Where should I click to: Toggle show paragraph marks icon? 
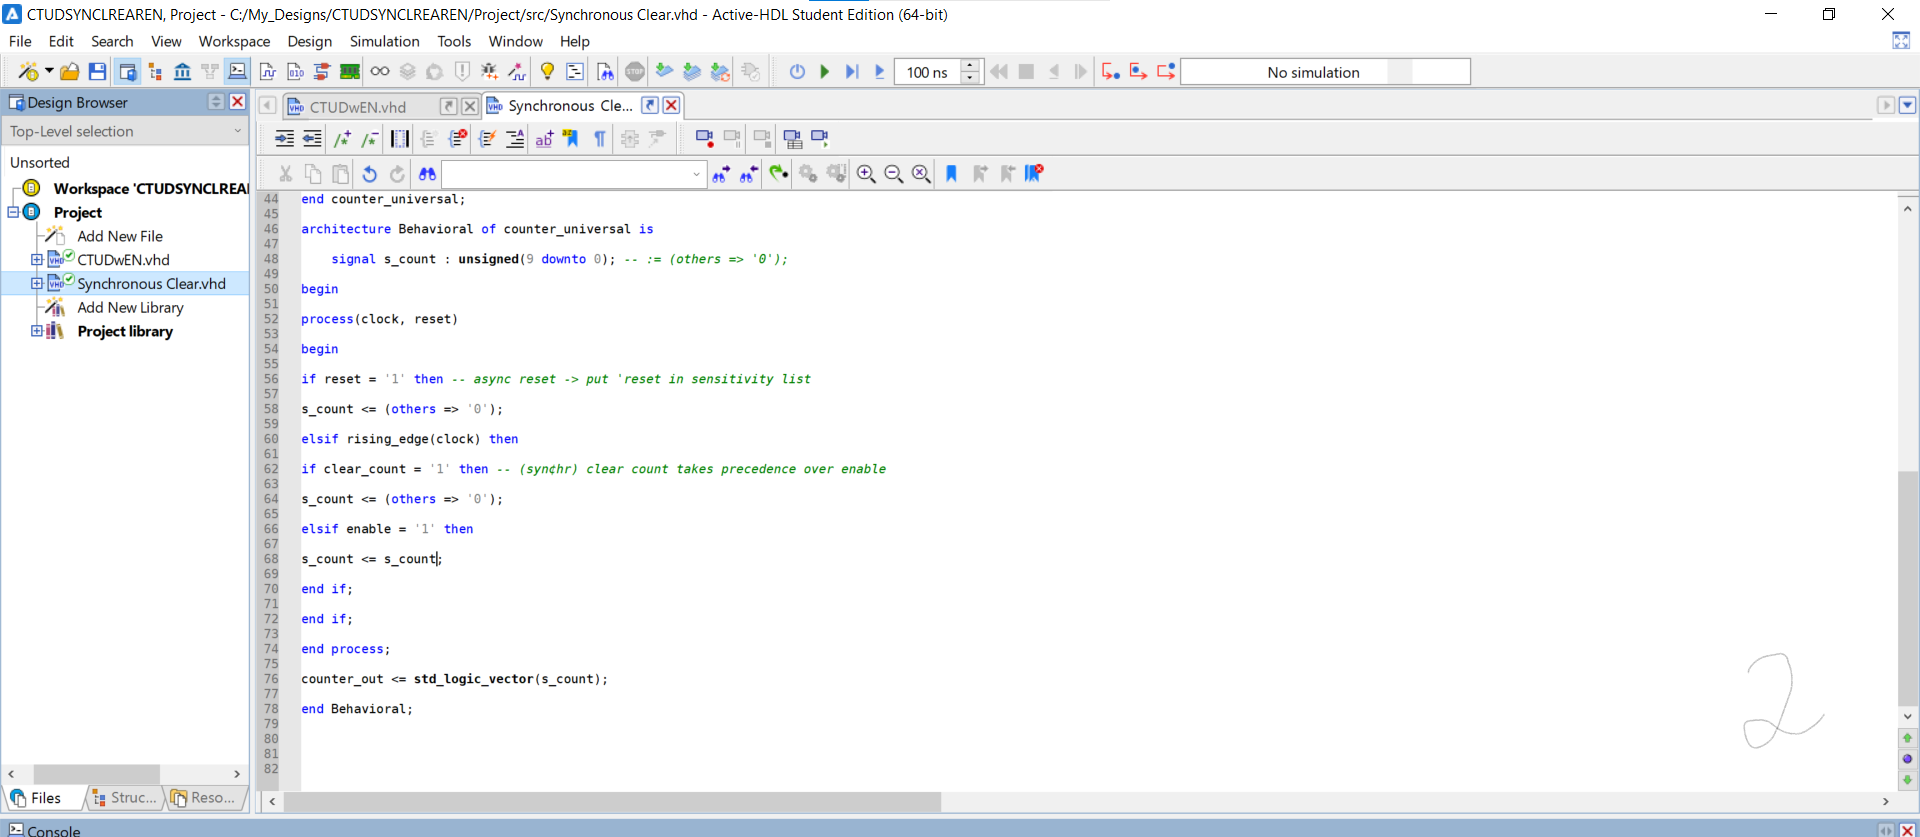pos(600,139)
